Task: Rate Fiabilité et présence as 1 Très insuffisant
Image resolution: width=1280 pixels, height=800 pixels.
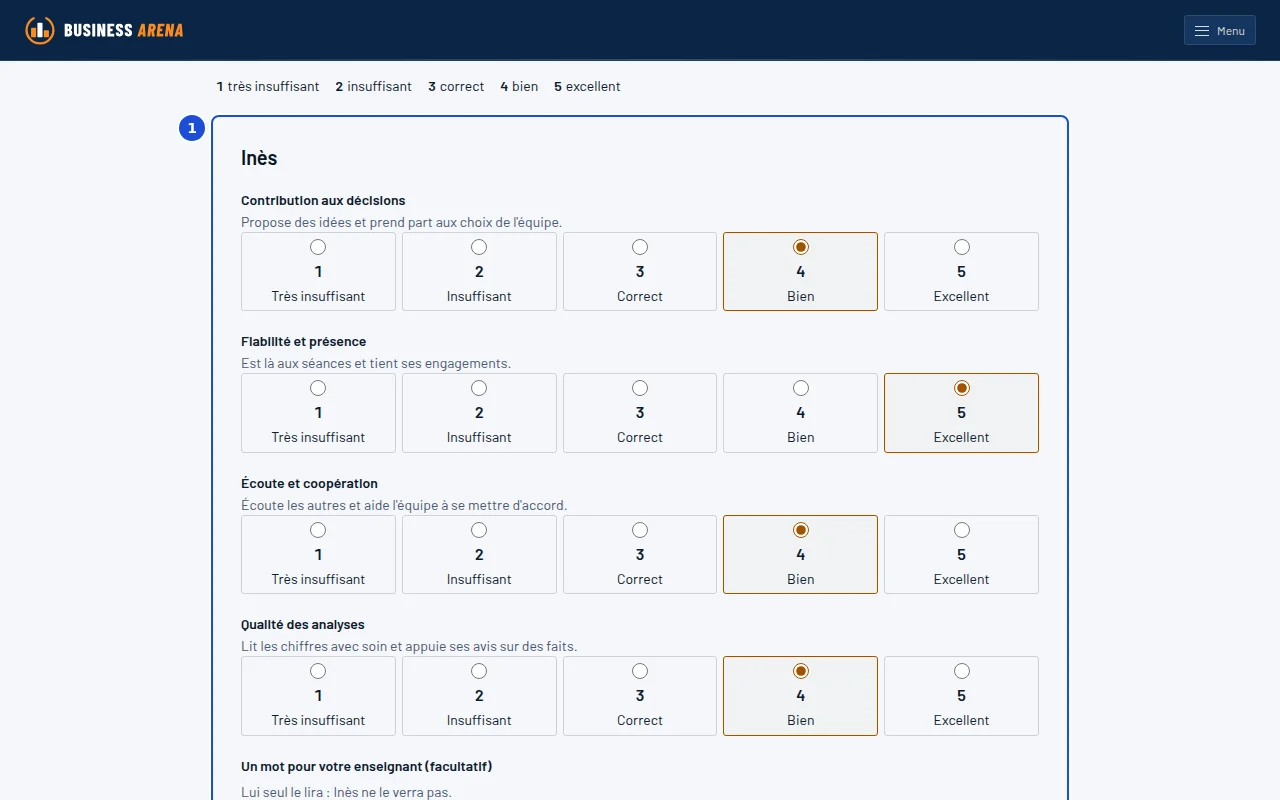Action: click(x=318, y=413)
